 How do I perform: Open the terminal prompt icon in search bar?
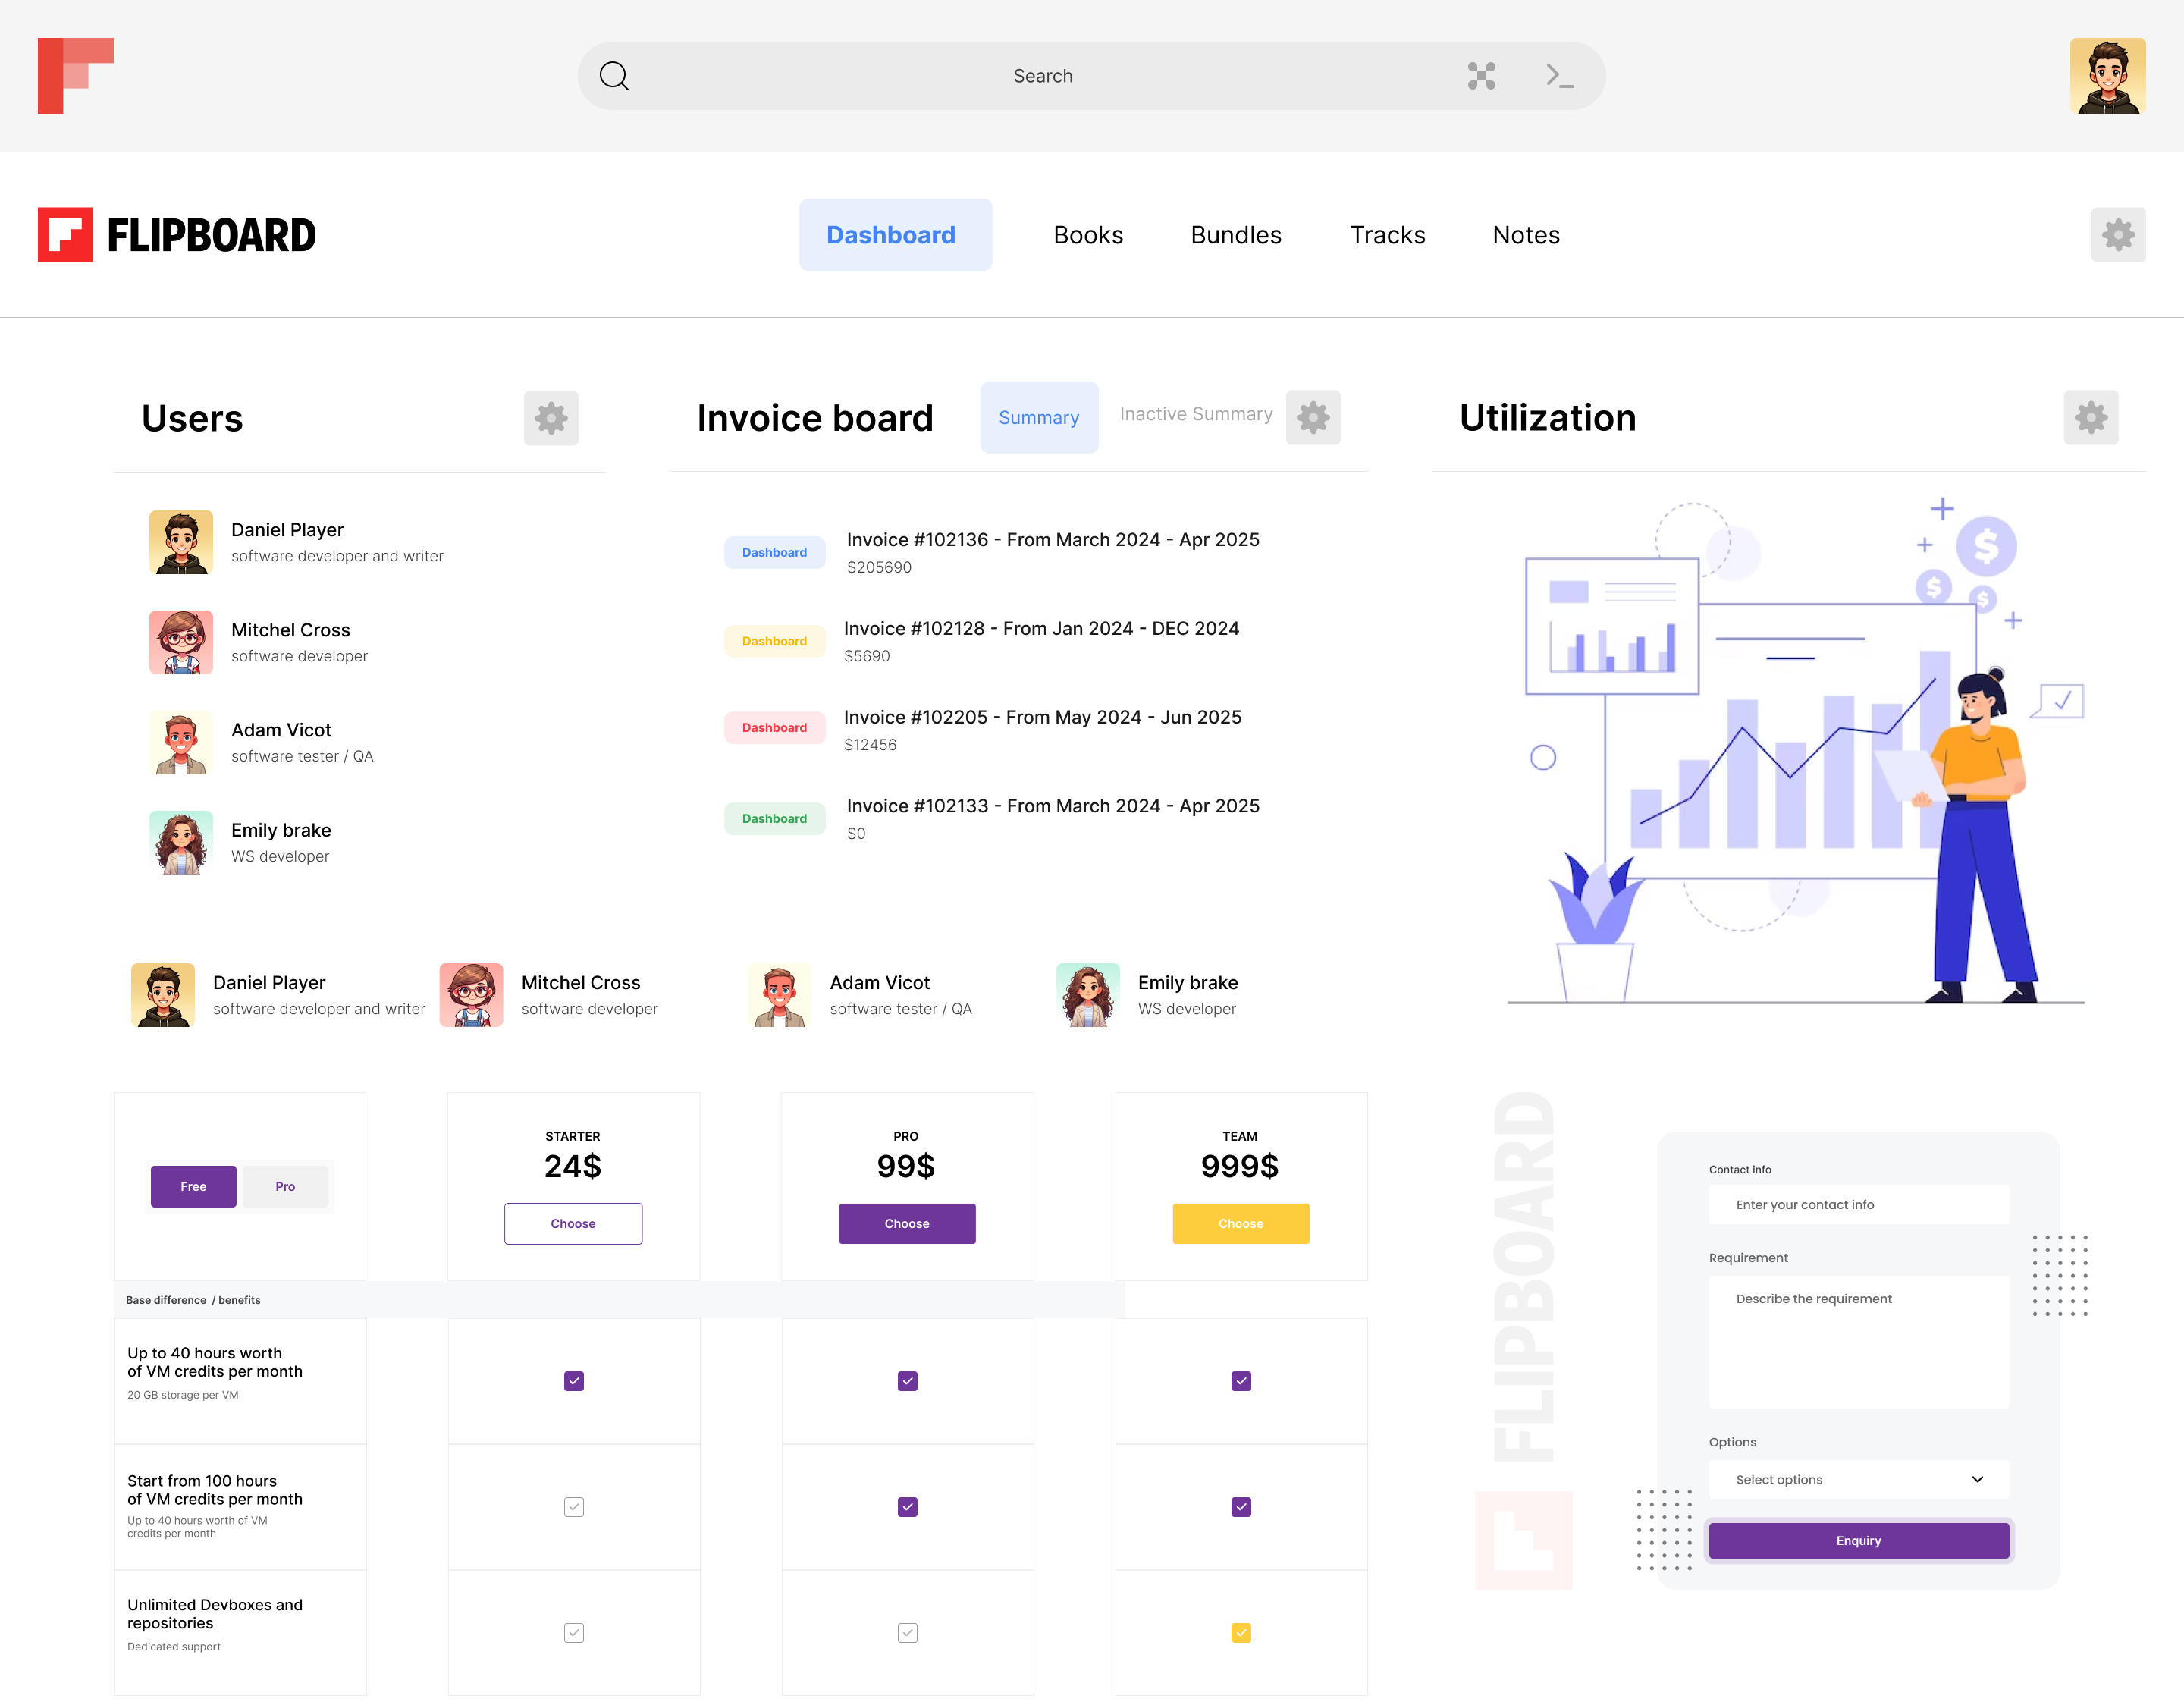click(1559, 76)
